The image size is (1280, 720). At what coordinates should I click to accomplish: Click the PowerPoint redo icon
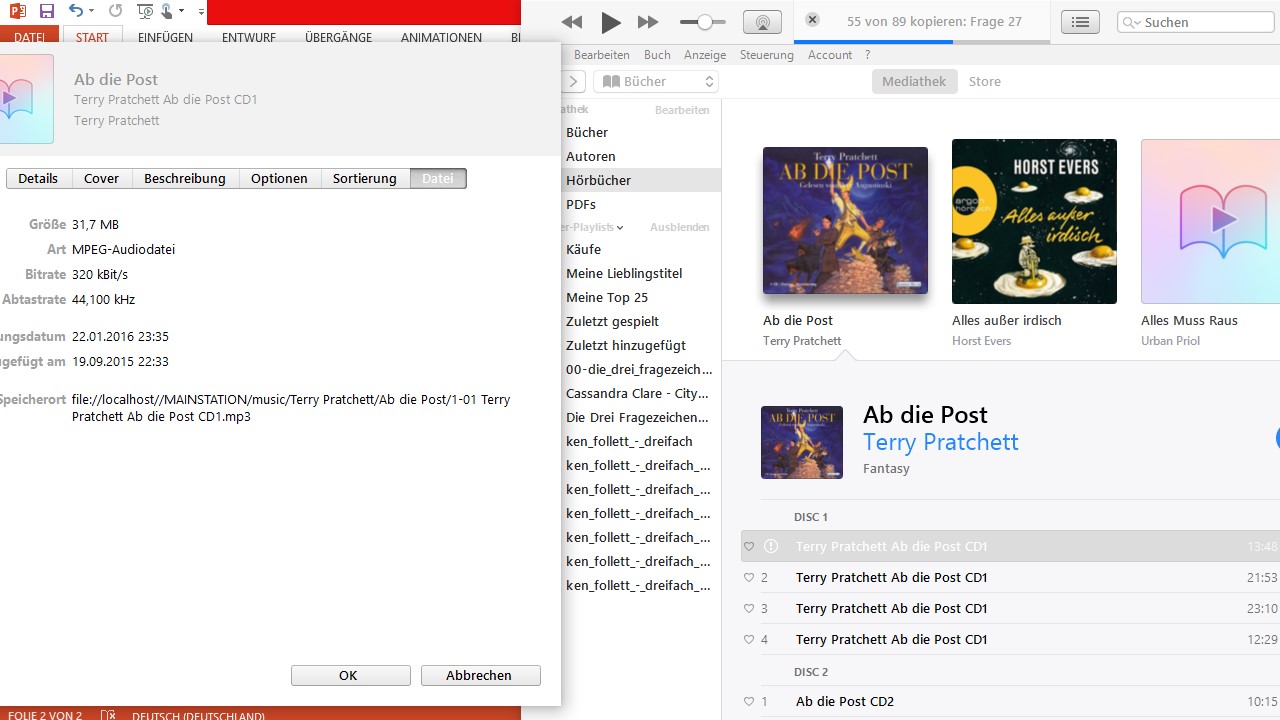pyautogui.click(x=115, y=11)
